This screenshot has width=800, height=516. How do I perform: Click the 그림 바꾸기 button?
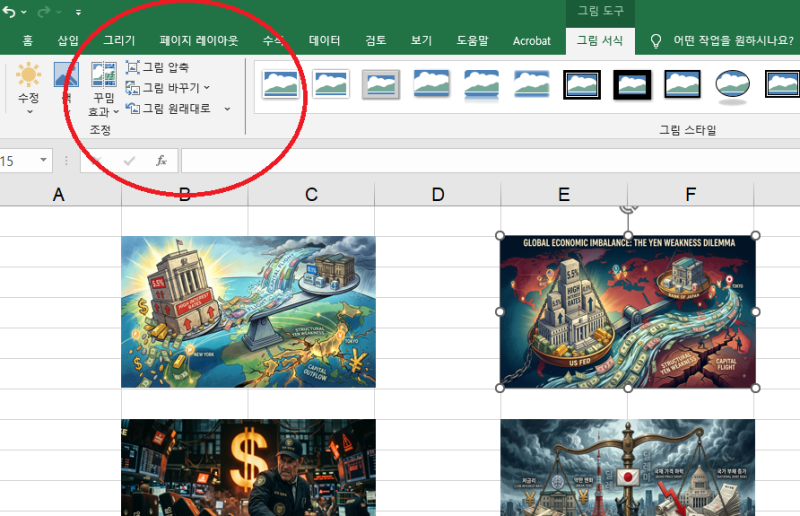(163, 88)
